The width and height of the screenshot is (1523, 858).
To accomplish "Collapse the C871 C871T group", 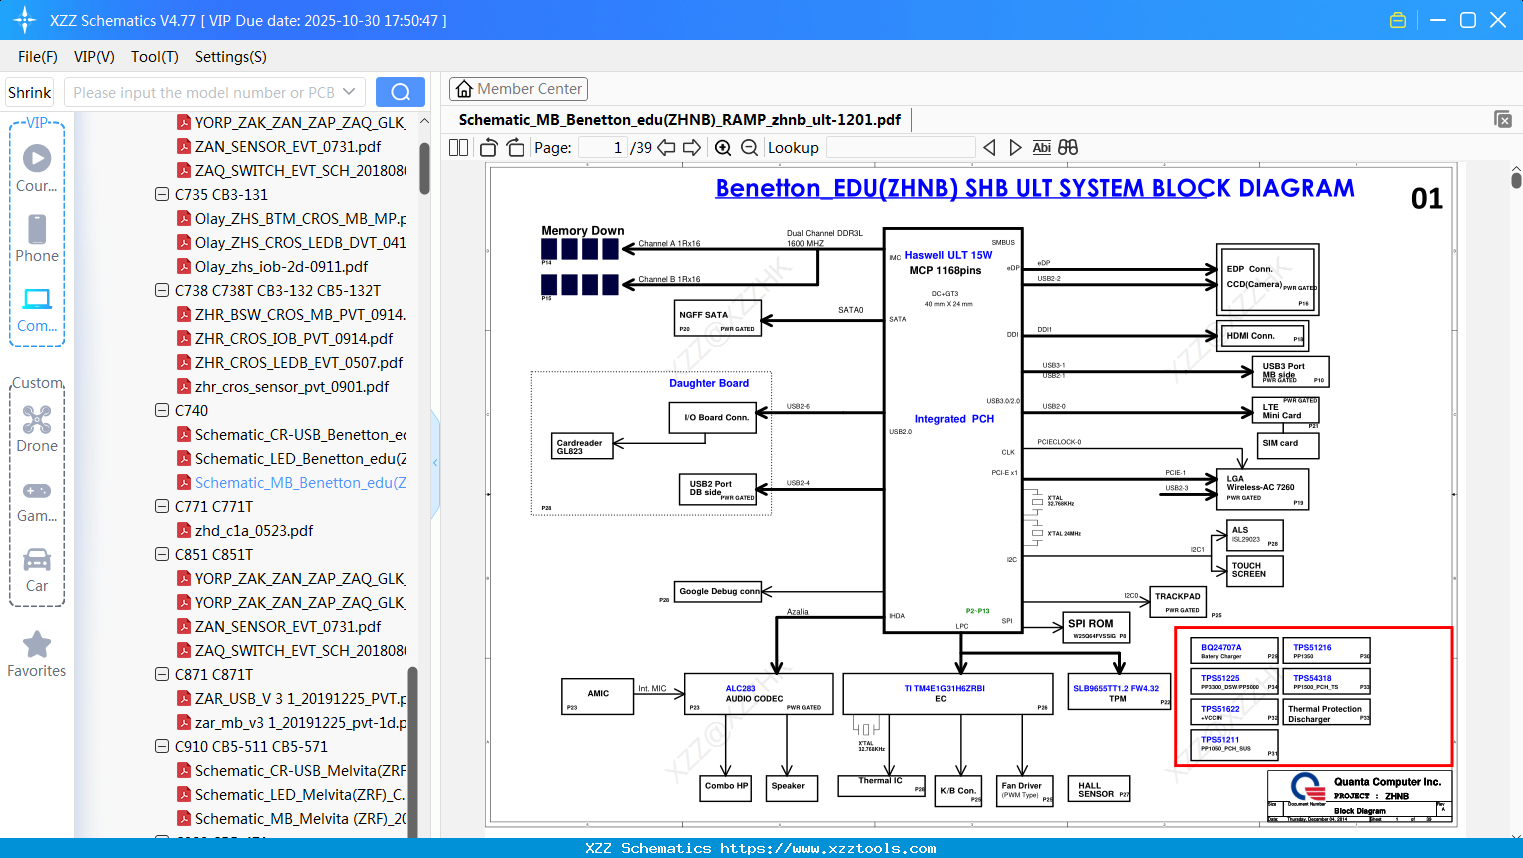I will coord(162,674).
